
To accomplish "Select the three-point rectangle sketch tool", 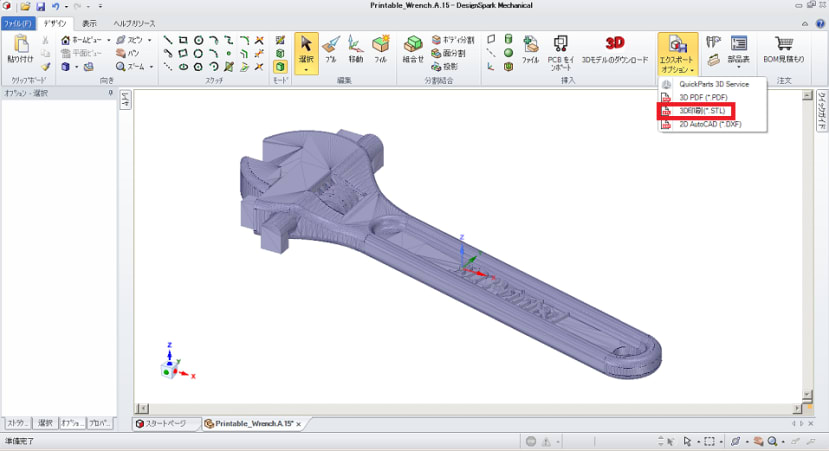I will coord(183,53).
